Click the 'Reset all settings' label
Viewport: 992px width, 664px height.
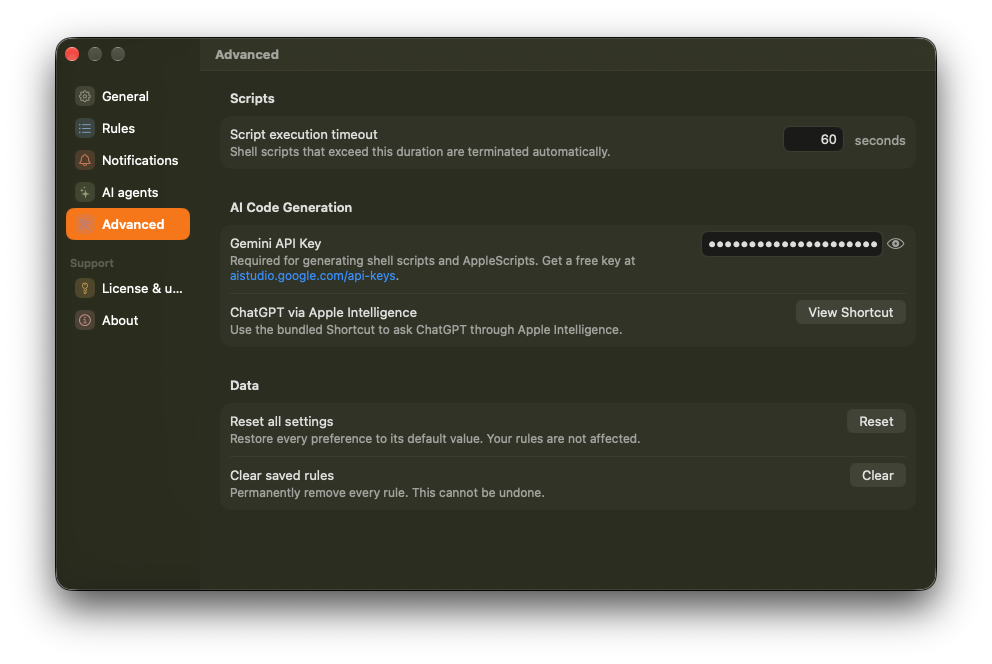tap(282, 421)
